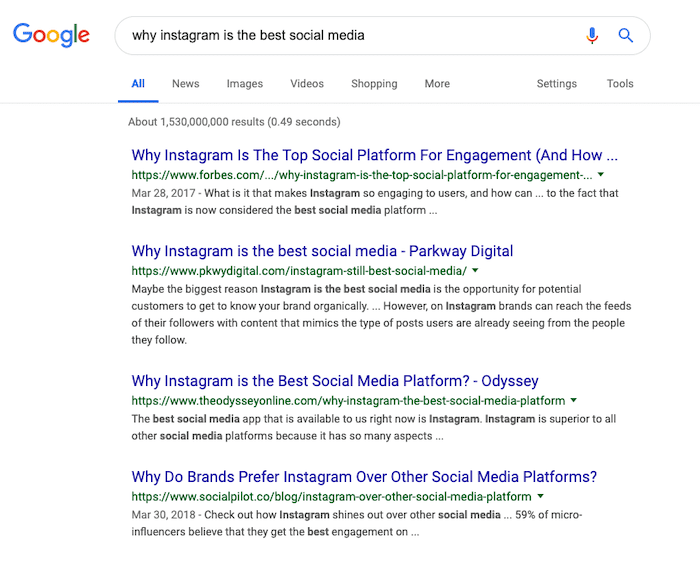This screenshot has height=572, width=700.
Task: Open search Tools
Action: click(x=620, y=84)
